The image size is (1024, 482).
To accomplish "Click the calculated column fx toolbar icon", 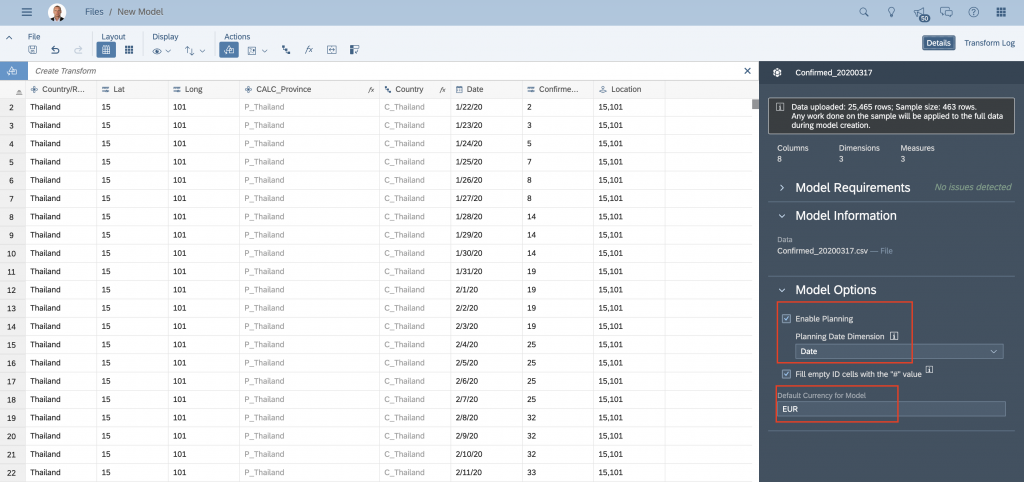I will click(x=309, y=50).
